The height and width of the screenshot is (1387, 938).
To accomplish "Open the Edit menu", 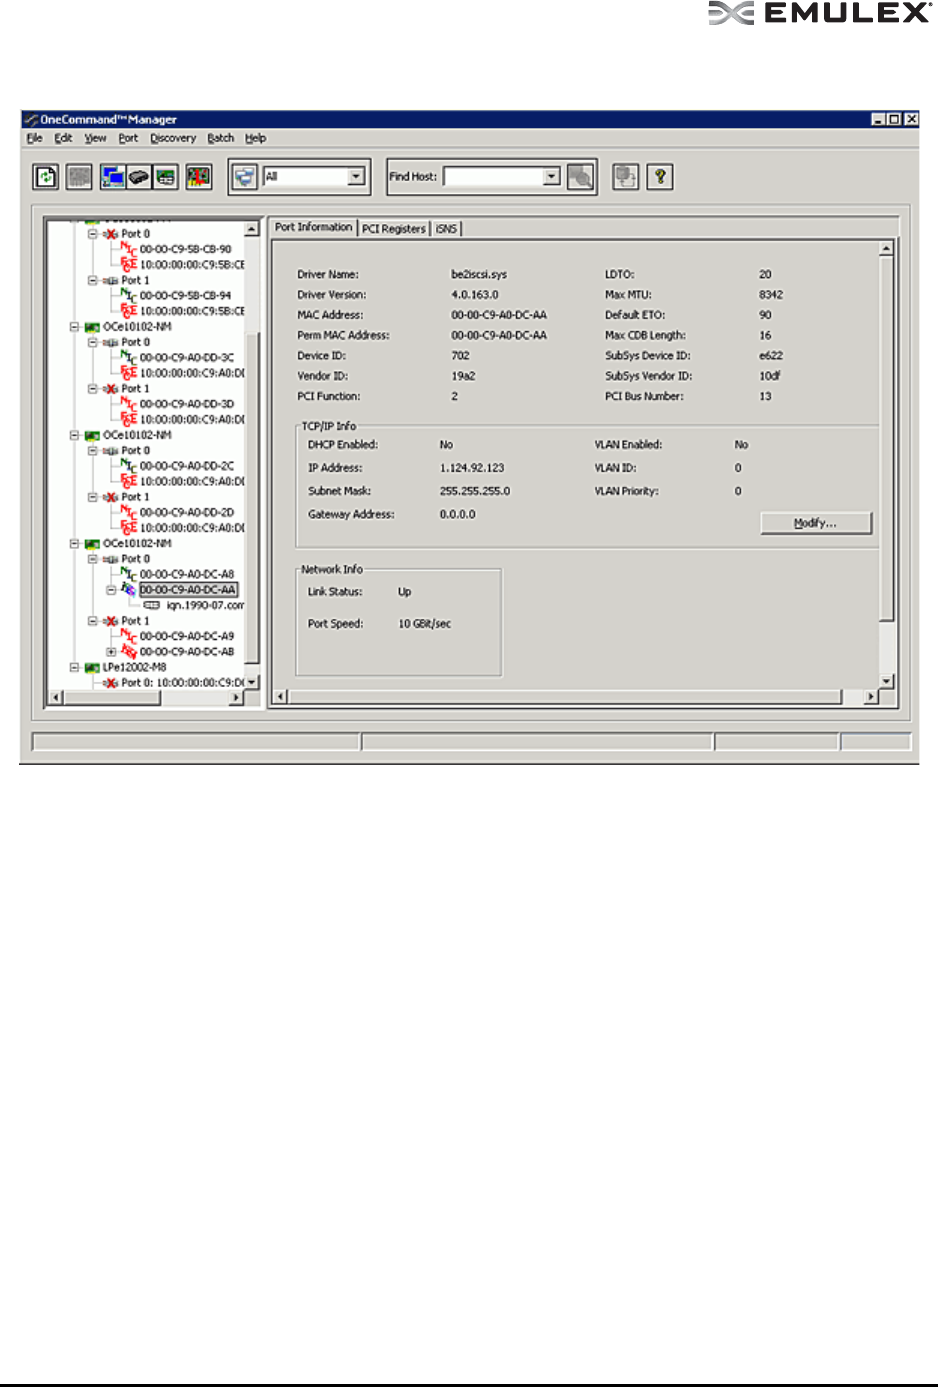I will (63, 138).
